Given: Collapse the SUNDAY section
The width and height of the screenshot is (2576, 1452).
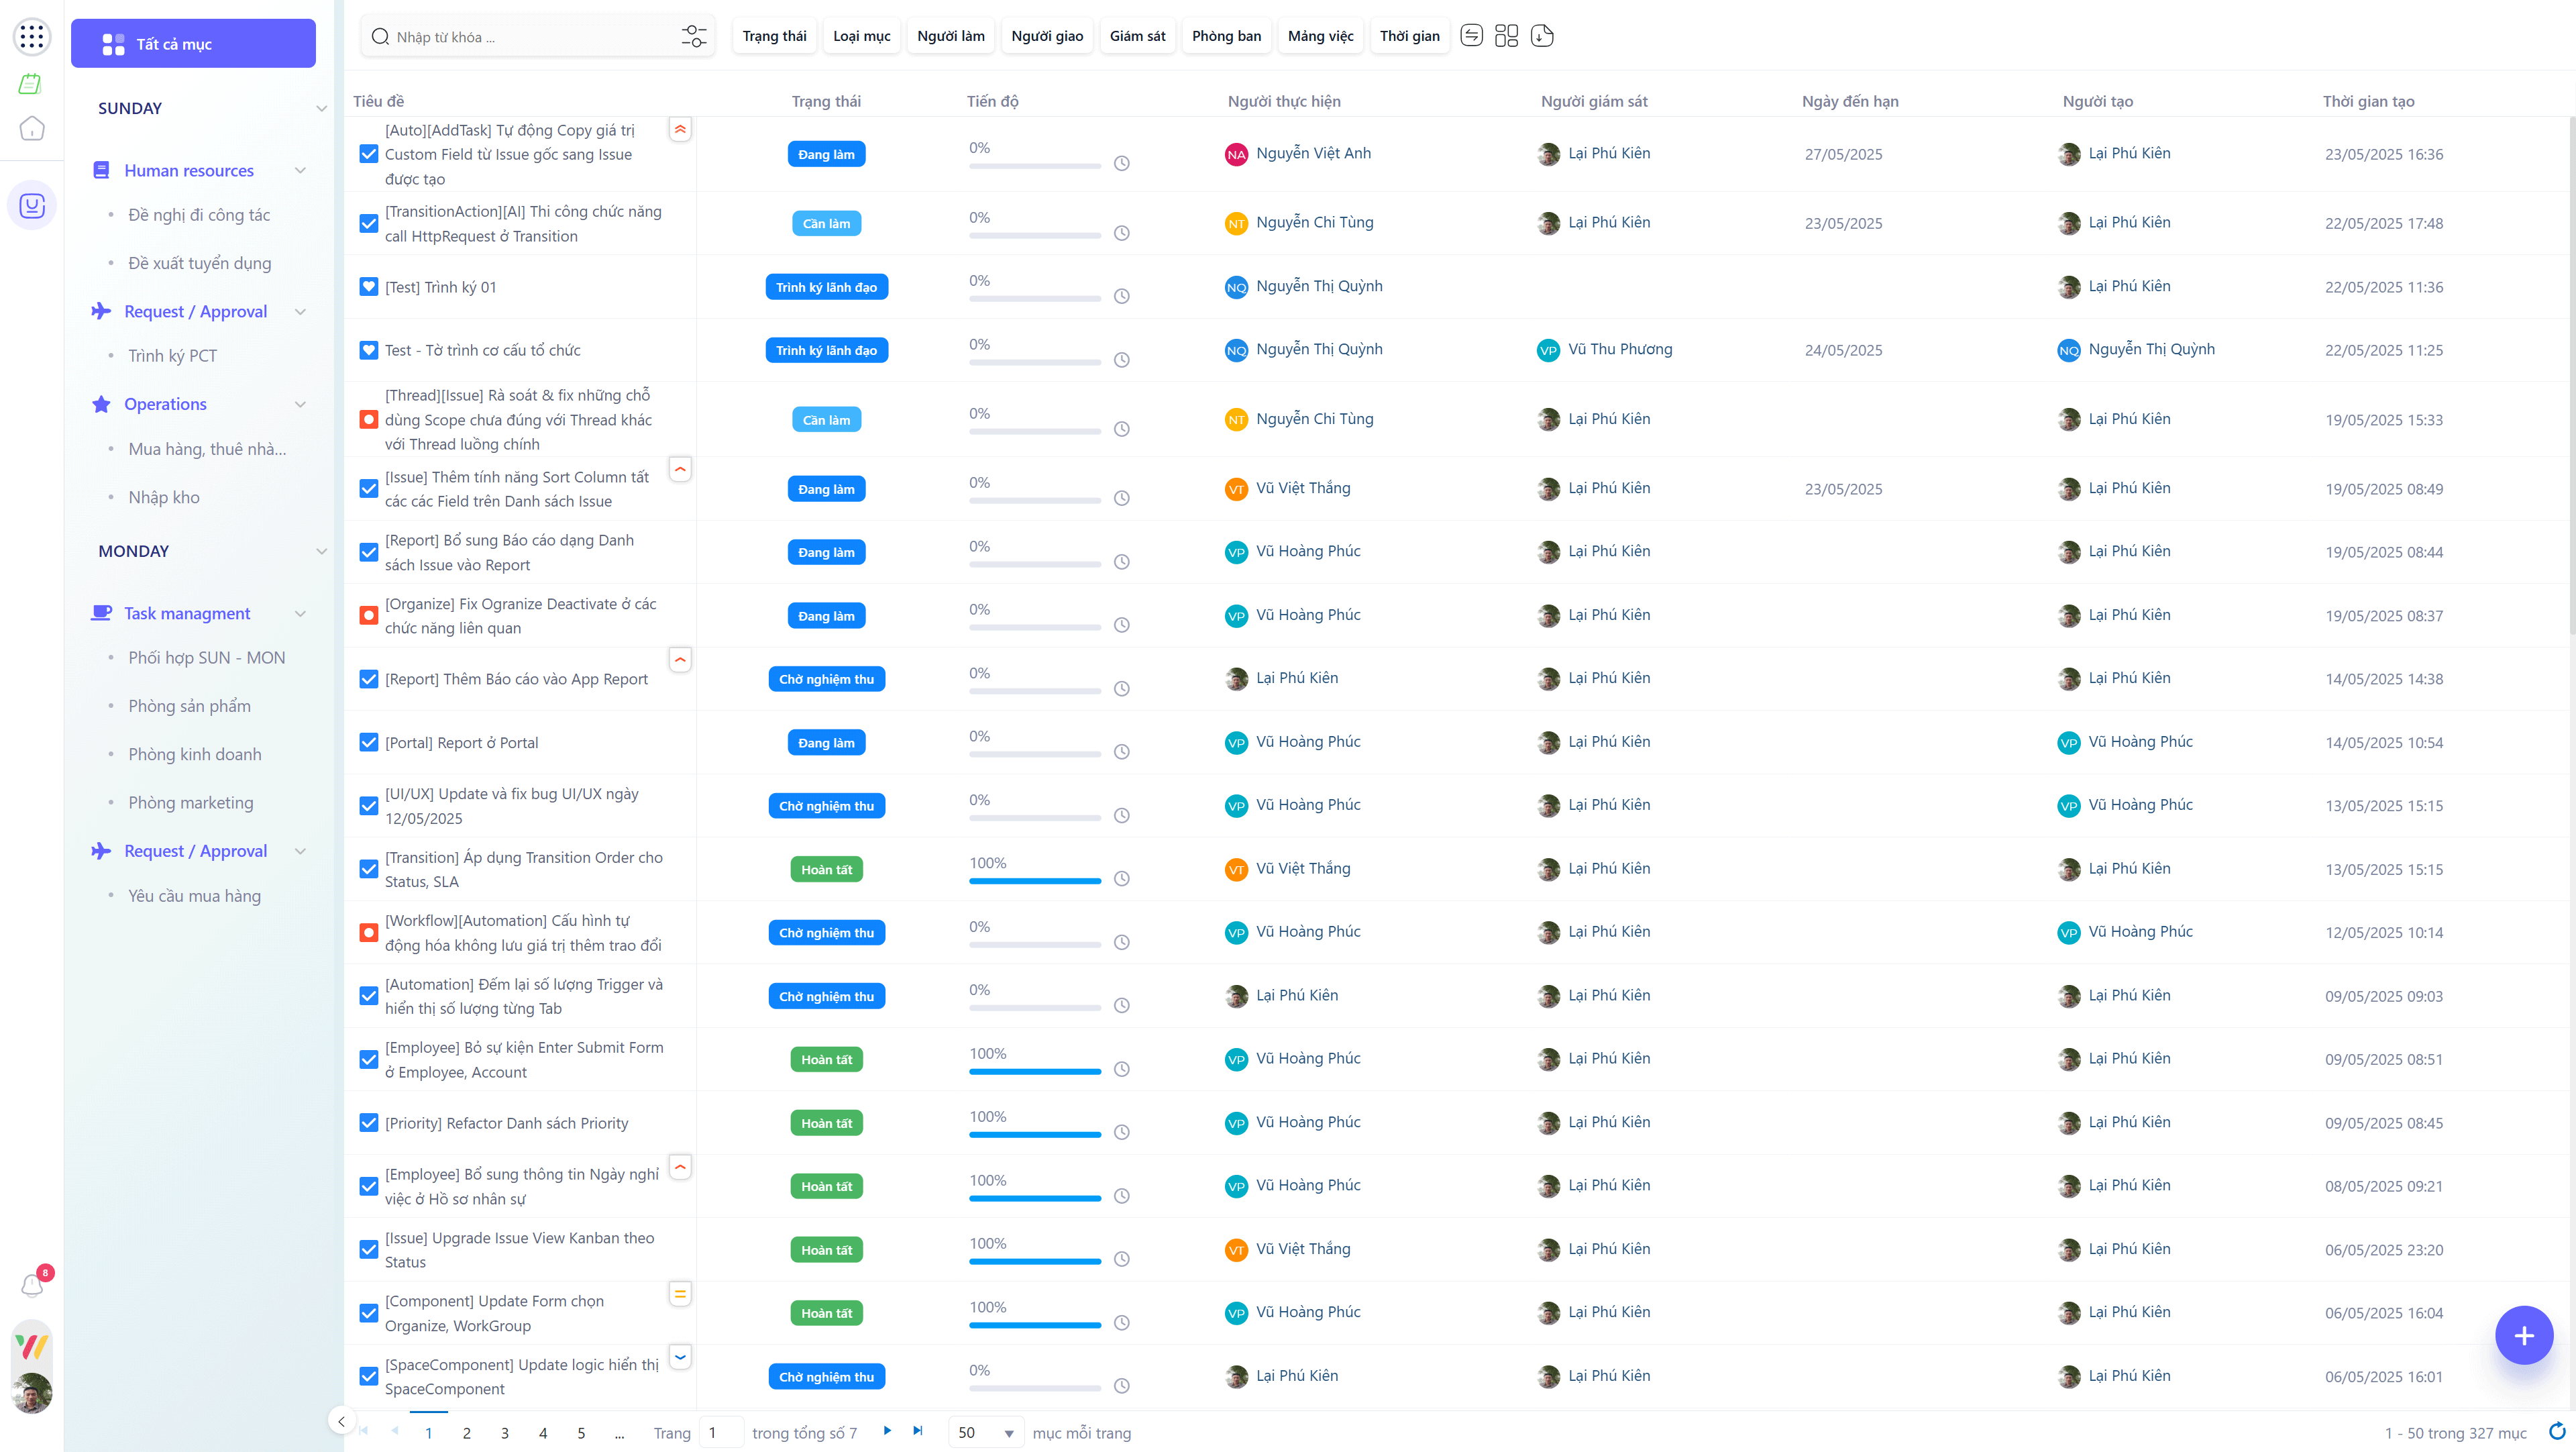Looking at the screenshot, I should tap(321, 108).
